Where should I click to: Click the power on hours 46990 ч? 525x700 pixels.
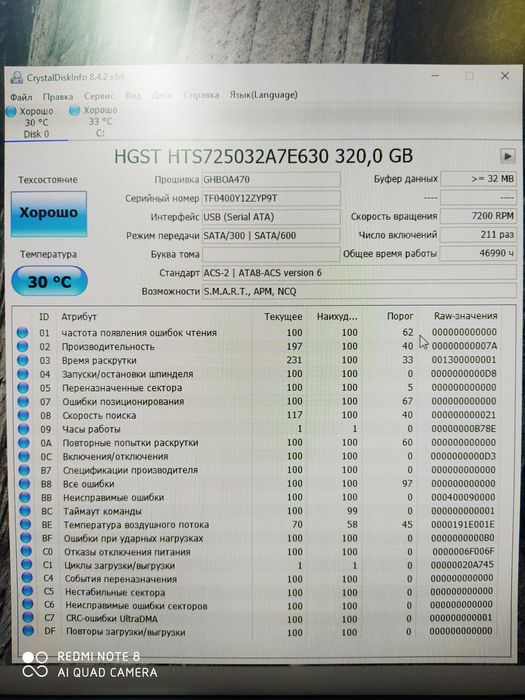click(478, 253)
